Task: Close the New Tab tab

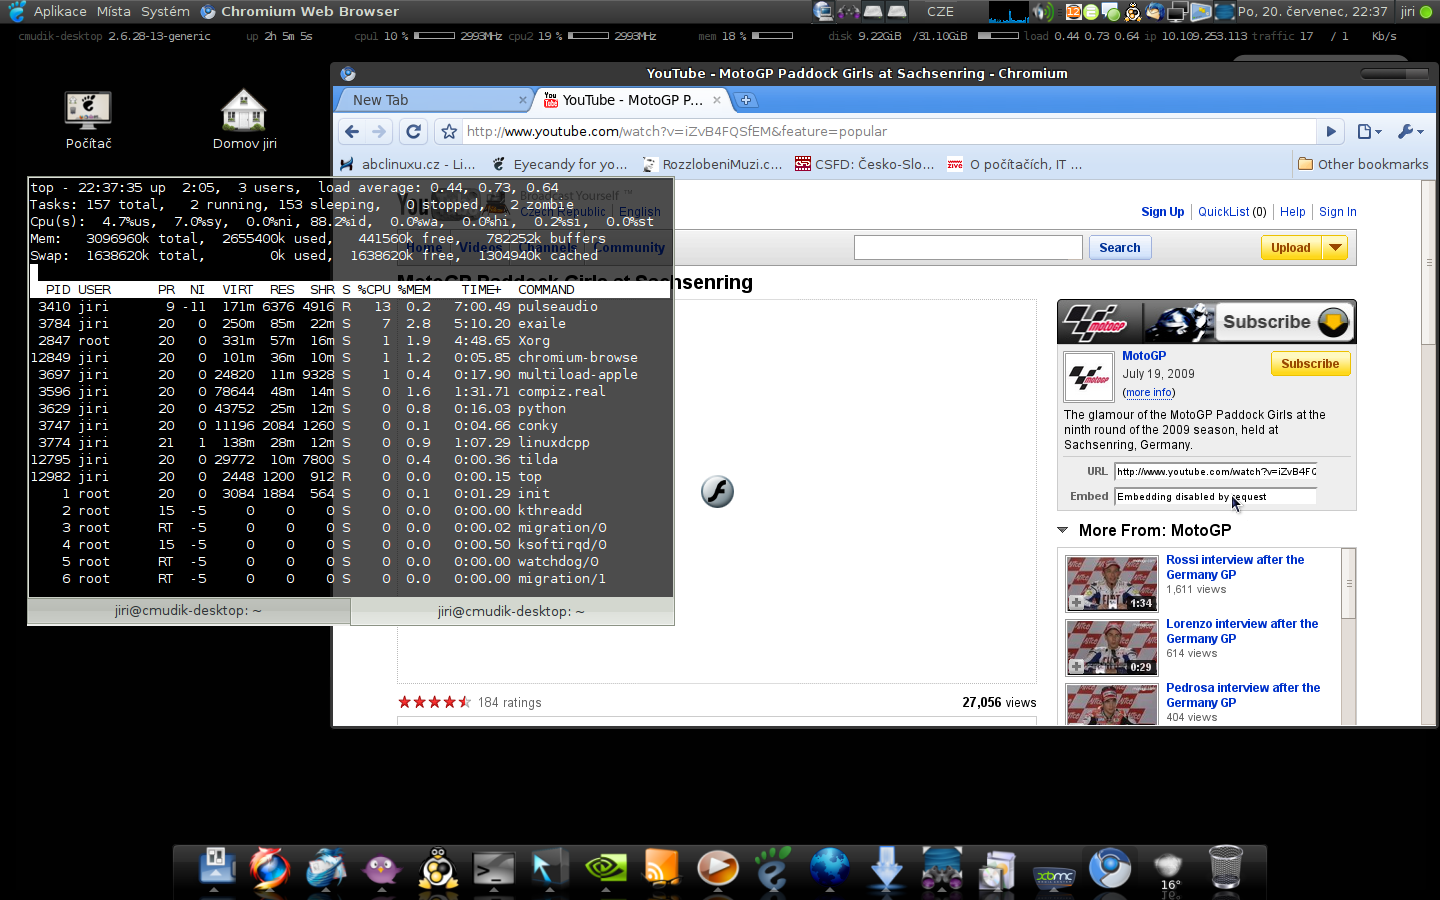Action: 523,100
